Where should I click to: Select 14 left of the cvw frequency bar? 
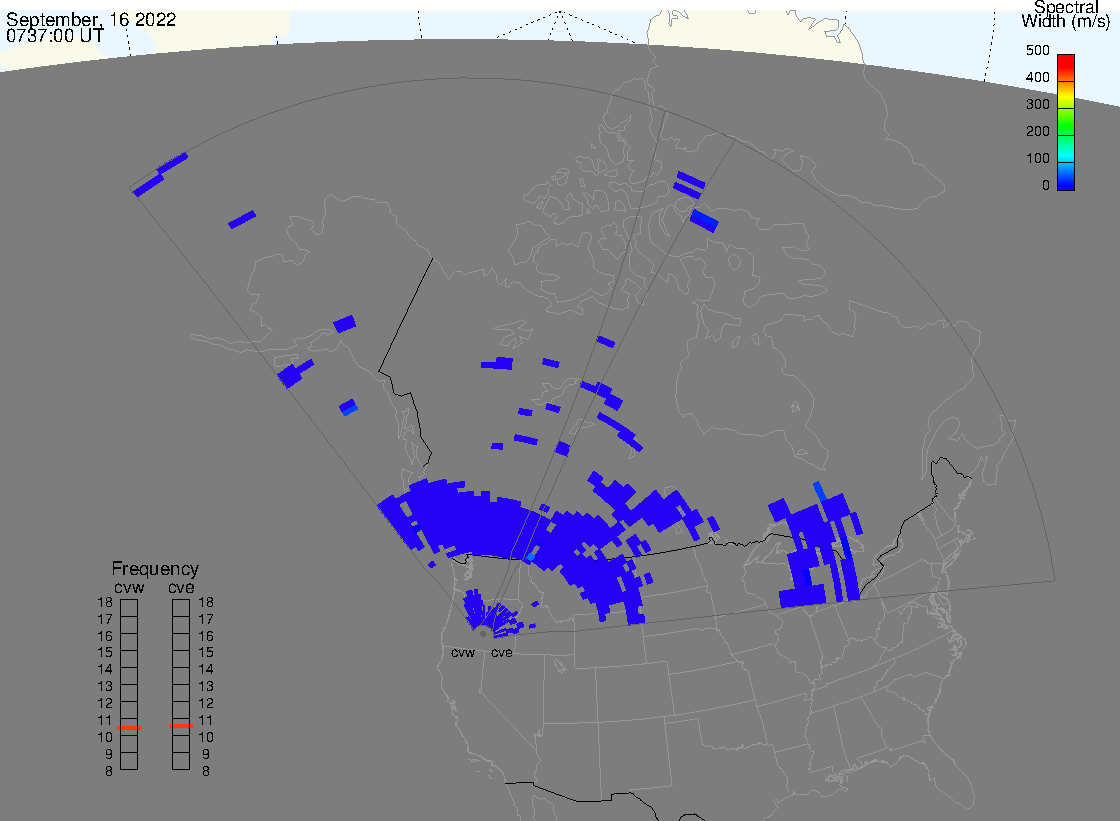105,670
